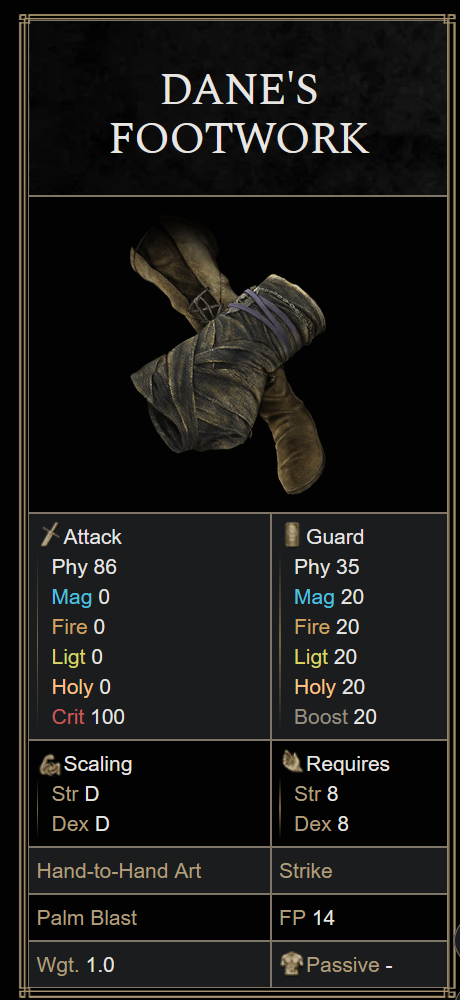Click the Scaling flexed arm icon

pyautogui.click(x=50, y=764)
